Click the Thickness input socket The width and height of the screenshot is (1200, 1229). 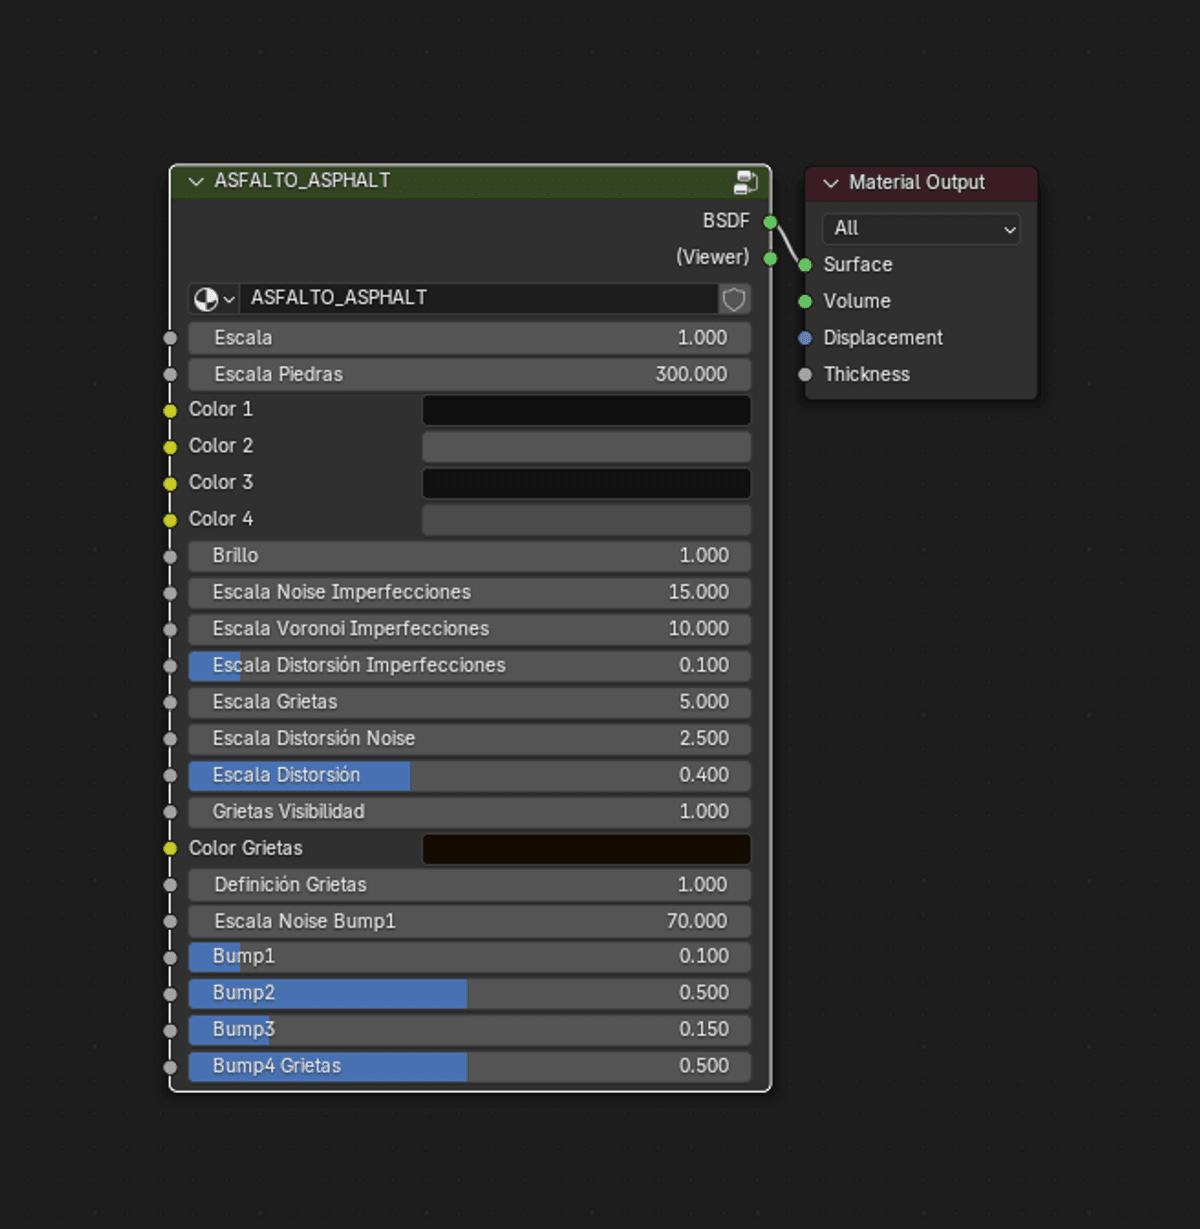(x=805, y=375)
